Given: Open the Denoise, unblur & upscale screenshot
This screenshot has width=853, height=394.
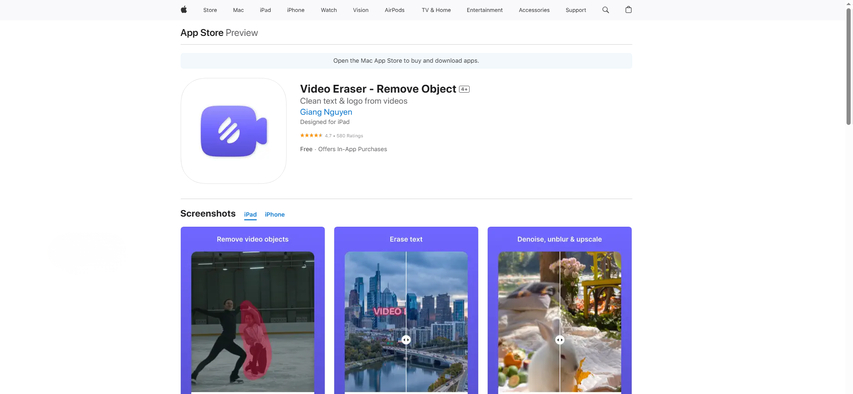Looking at the screenshot, I should [560, 310].
